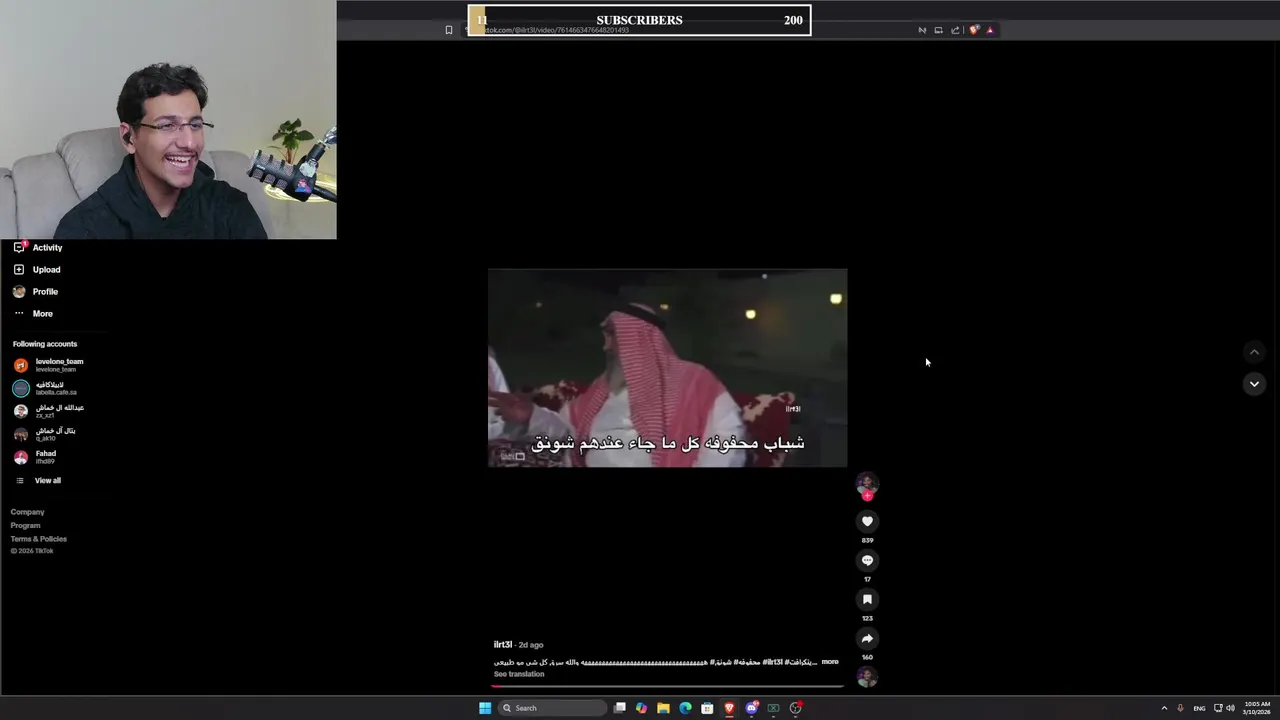Image resolution: width=1280 pixels, height=720 pixels.
Task: Click the #ilrt3l hashtag in caption
Action: click(772, 662)
